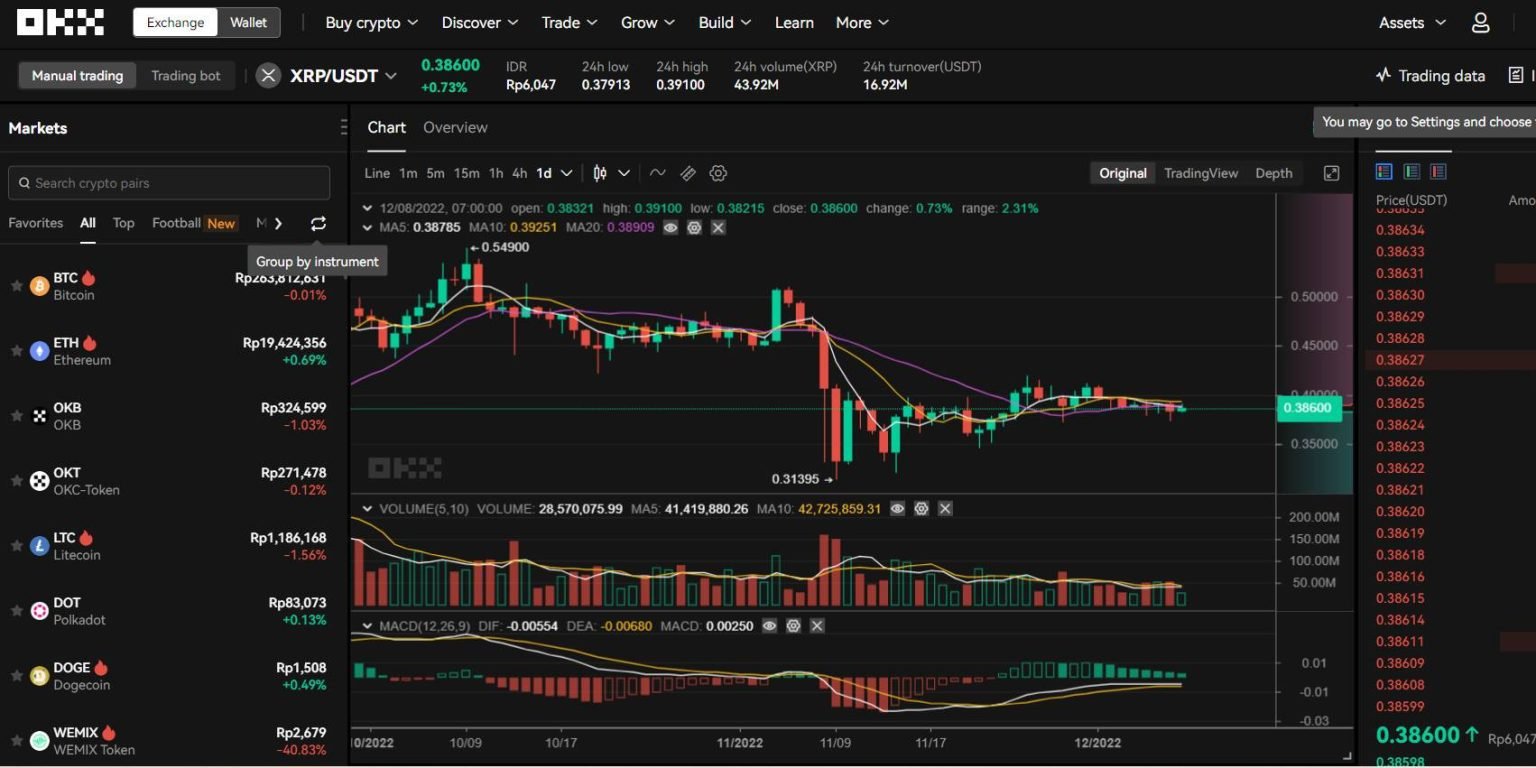Switch to the Overview tab
Screen dimensions: 1536x768
point(455,127)
